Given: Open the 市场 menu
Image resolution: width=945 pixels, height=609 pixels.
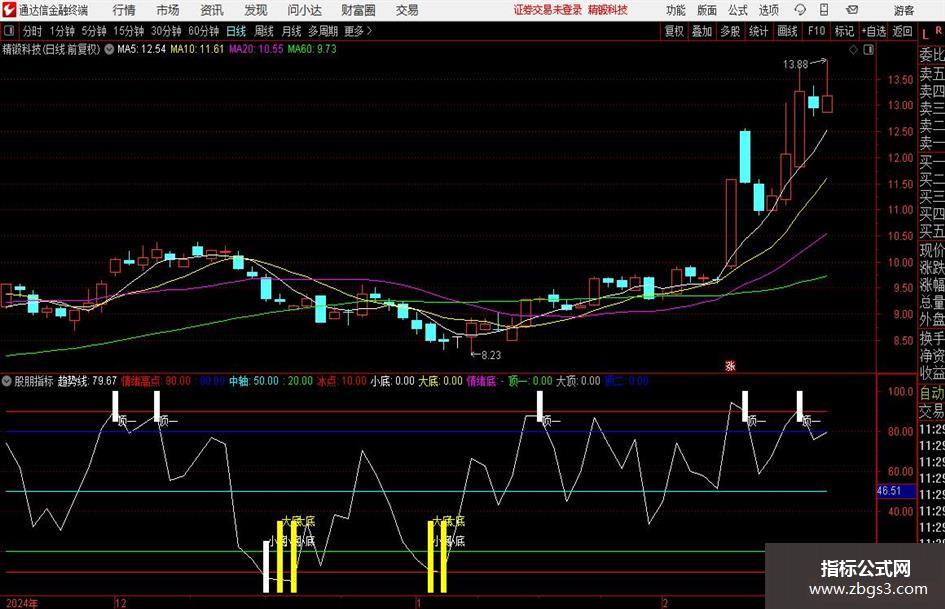Looking at the screenshot, I should [x=168, y=10].
